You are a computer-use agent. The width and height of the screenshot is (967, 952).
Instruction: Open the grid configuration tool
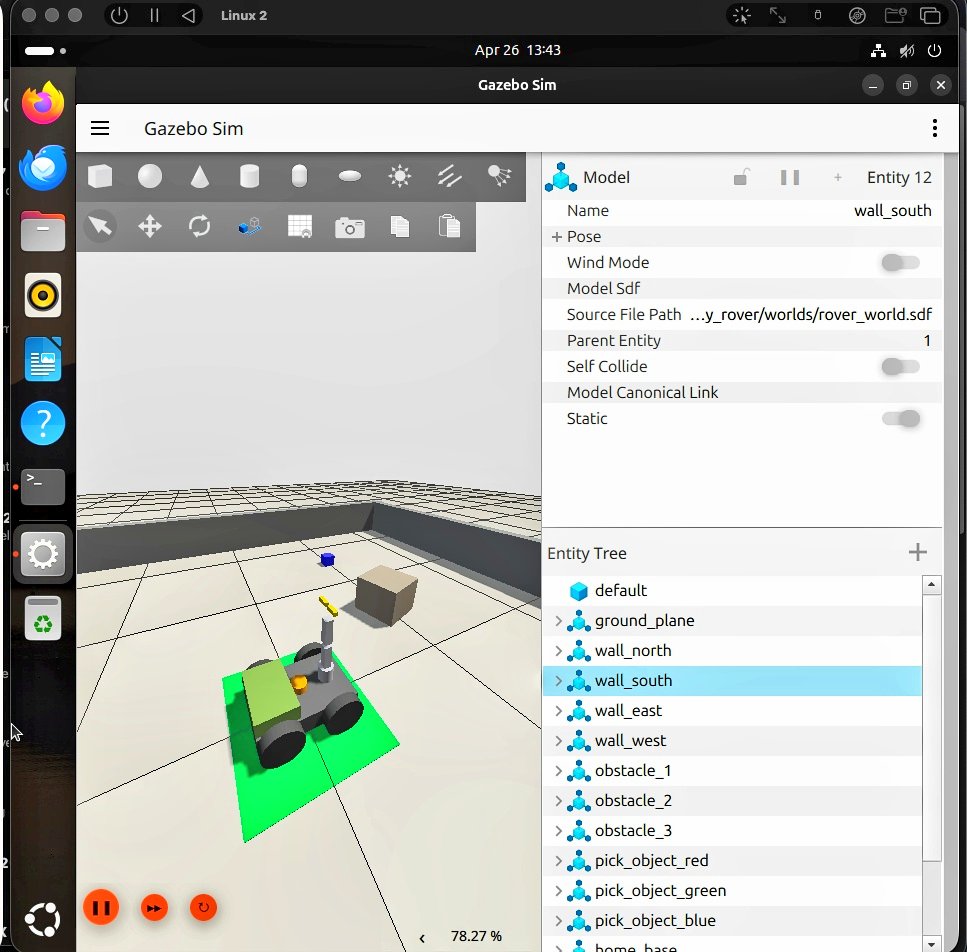(300, 226)
